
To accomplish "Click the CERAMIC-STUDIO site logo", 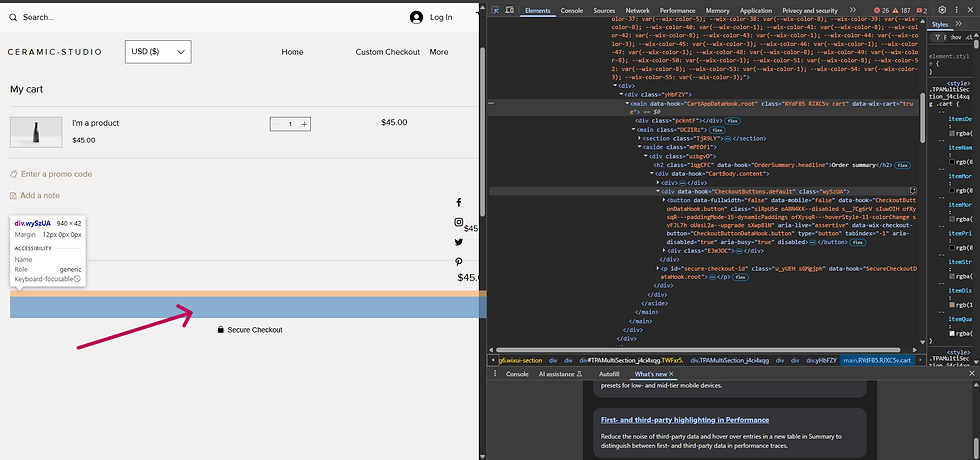I will click(x=54, y=52).
